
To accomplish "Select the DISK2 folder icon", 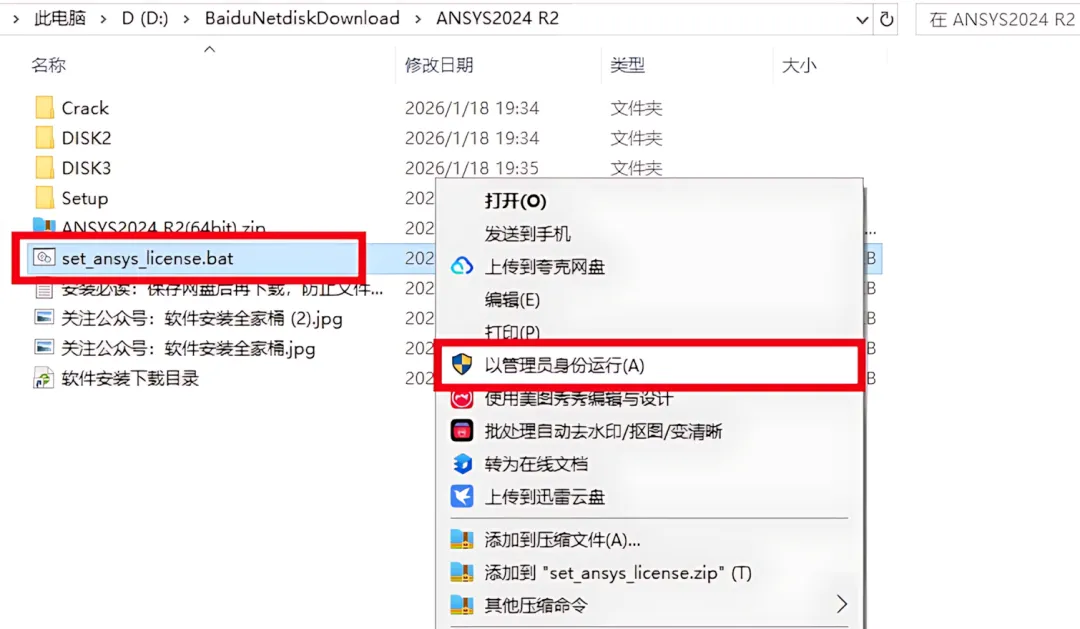I will (x=44, y=138).
